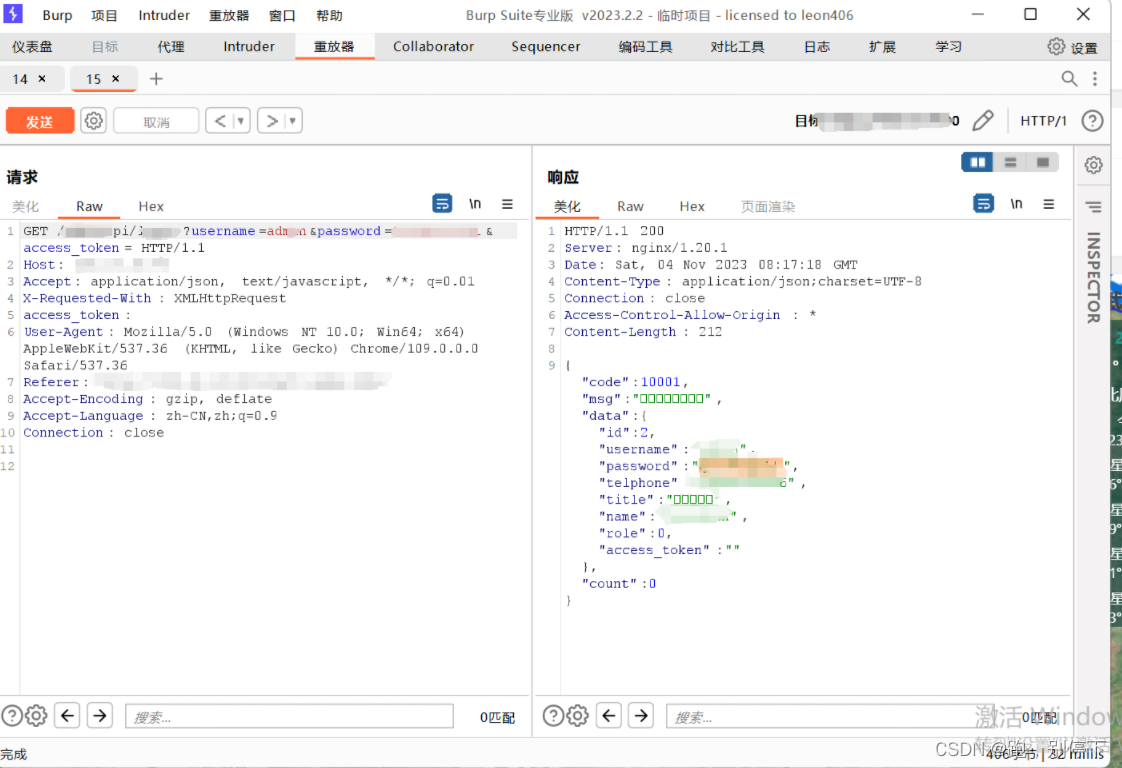This screenshot has height=768, width=1122.
Task: Add a new Repeater tab with plus
Action: [156, 79]
